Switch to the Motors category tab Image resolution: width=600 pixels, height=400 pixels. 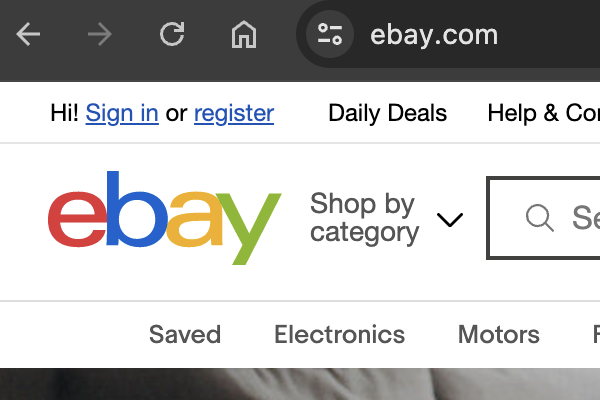tap(499, 334)
